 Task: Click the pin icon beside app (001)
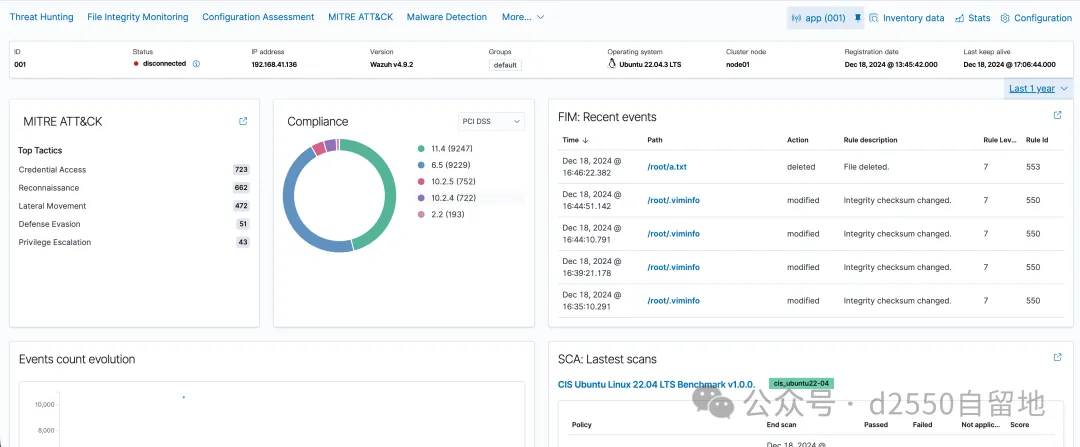coord(857,18)
